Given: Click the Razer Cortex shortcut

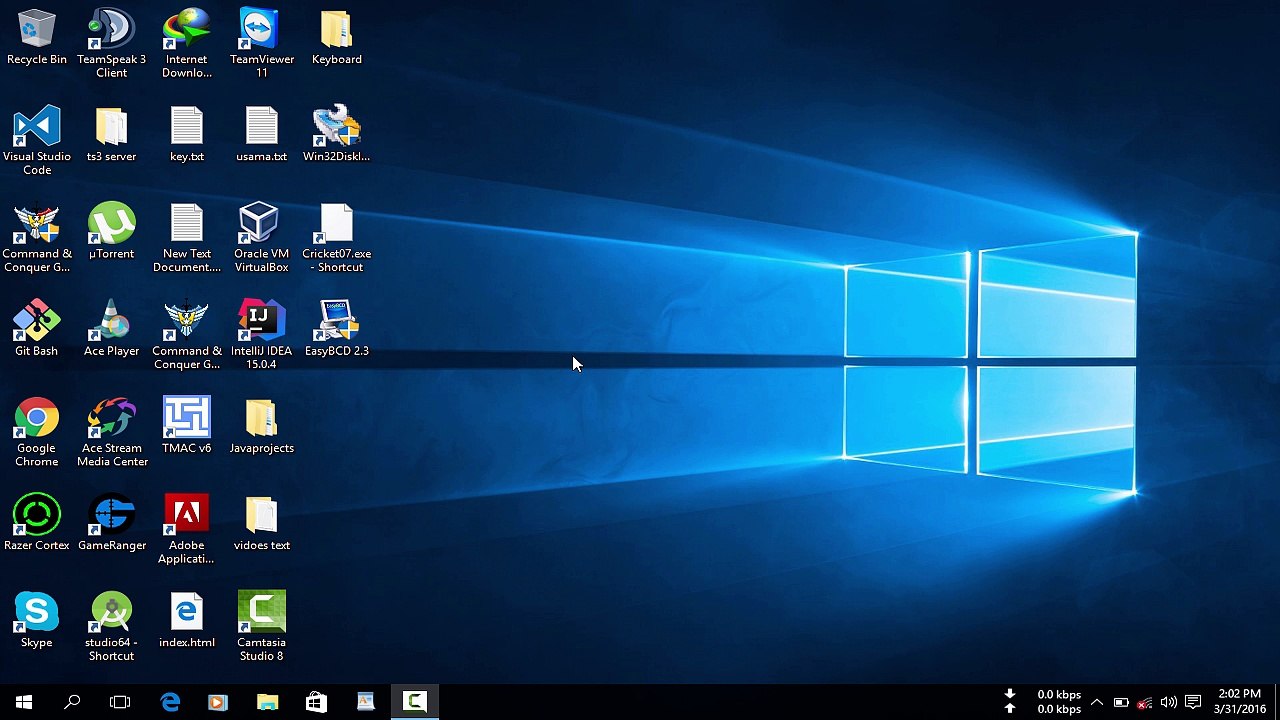Looking at the screenshot, I should tap(37, 517).
